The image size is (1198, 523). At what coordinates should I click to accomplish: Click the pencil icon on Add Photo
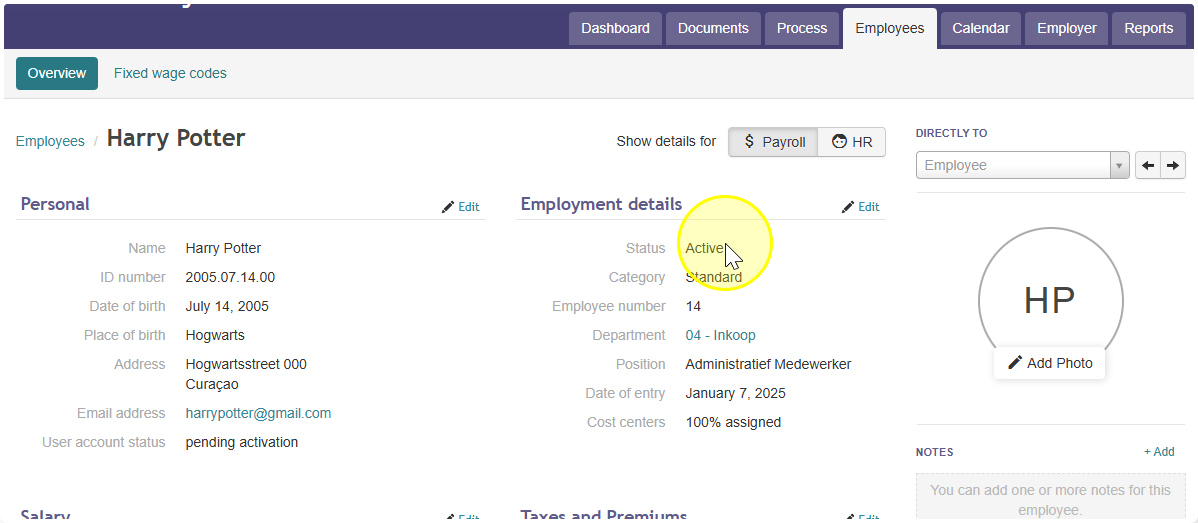point(1015,363)
